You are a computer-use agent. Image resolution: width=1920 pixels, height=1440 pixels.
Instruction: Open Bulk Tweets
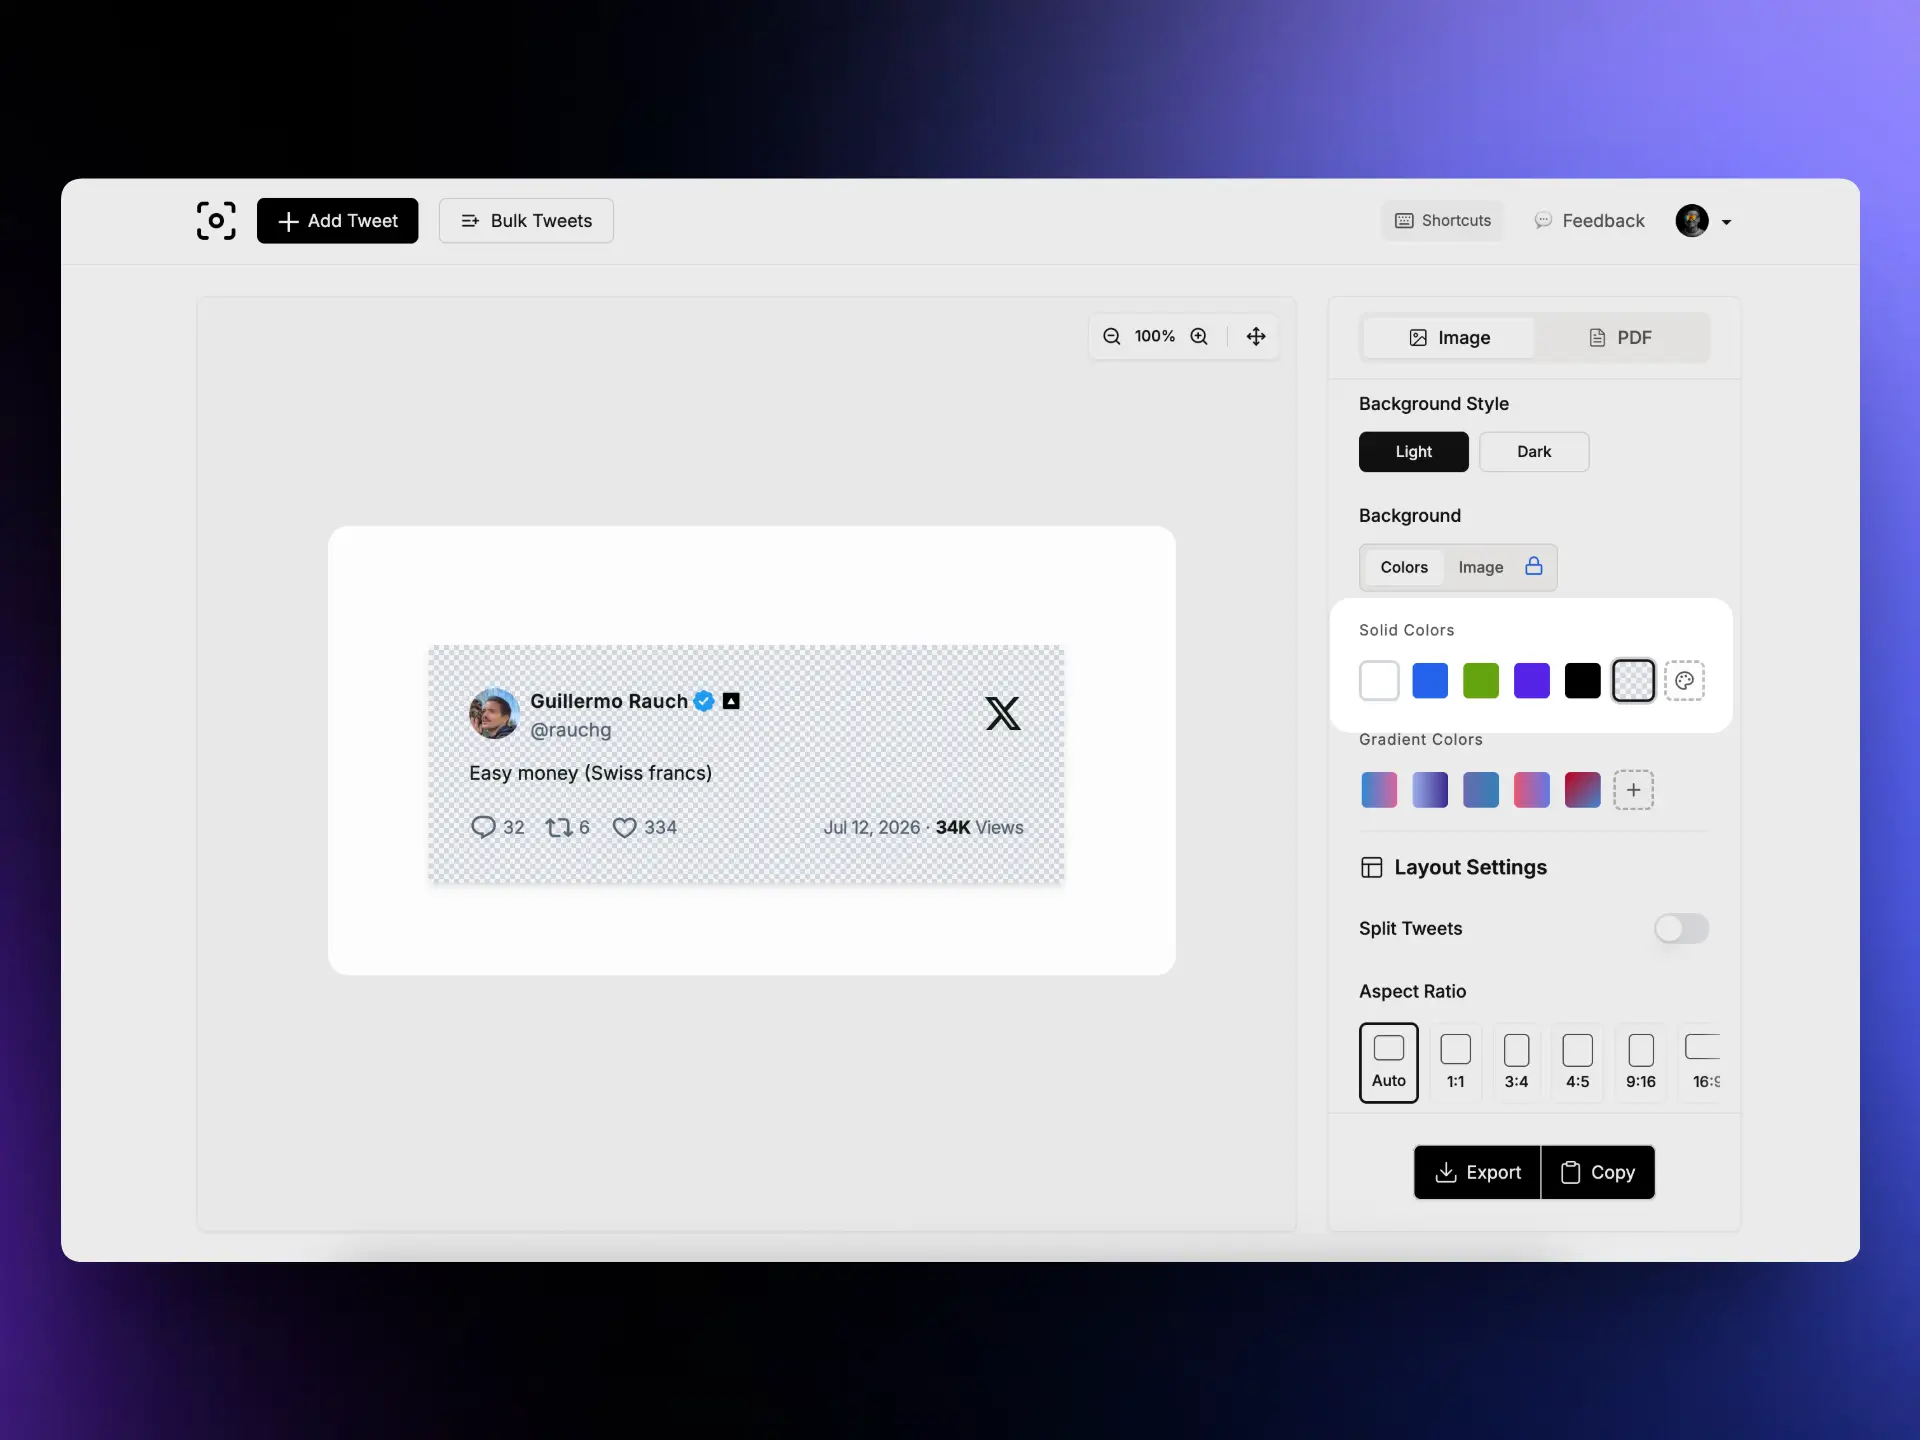coord(526,221)
